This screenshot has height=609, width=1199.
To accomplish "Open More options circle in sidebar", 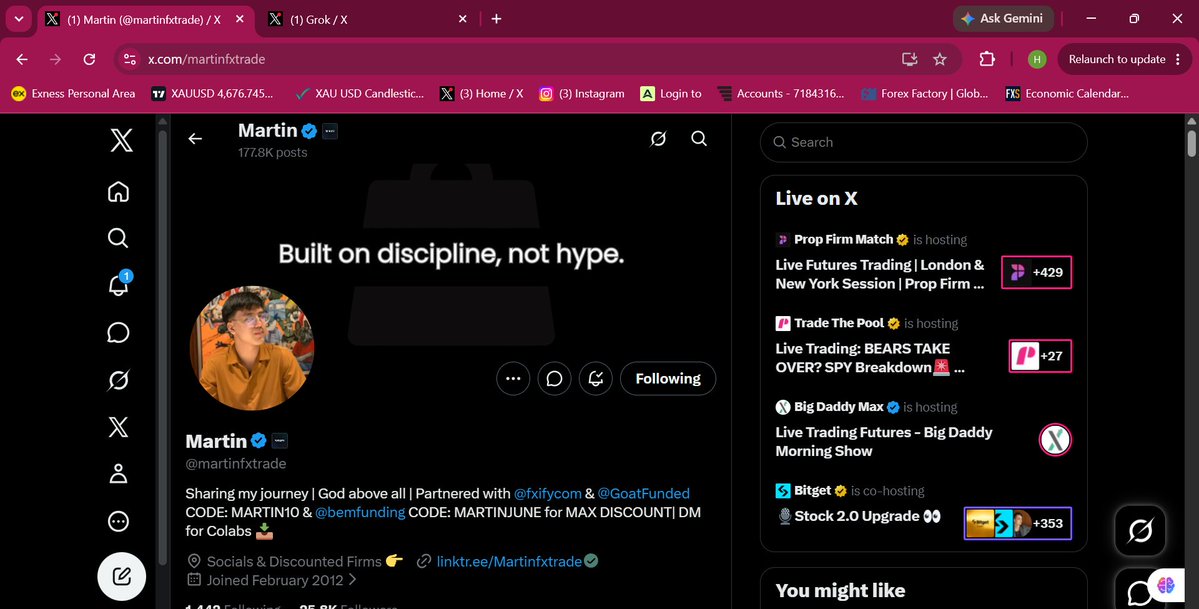I will (x=118, y=521).
